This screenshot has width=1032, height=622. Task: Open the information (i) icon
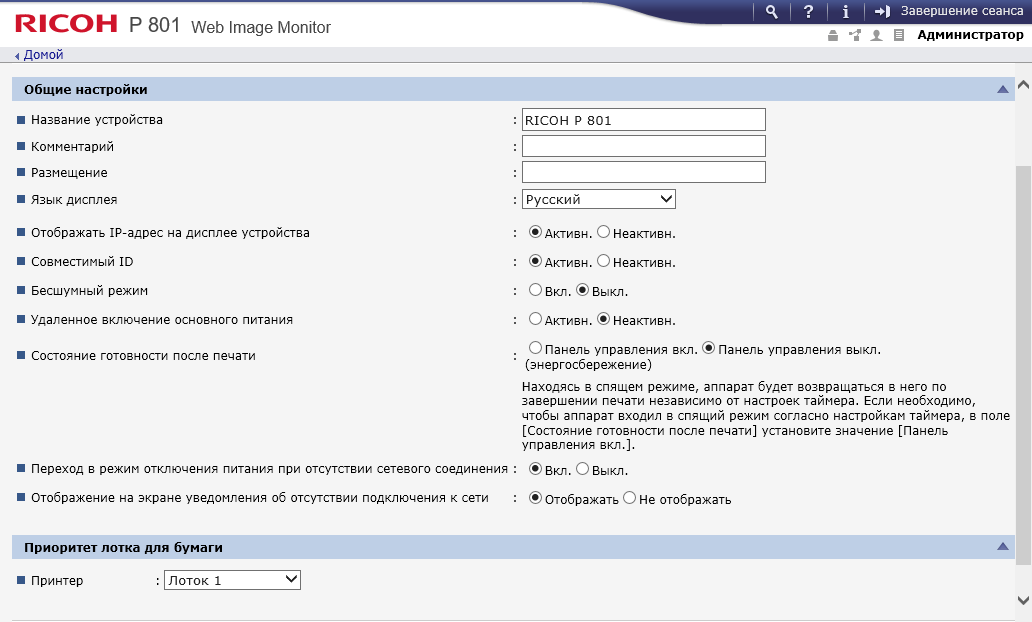(845, 12)
